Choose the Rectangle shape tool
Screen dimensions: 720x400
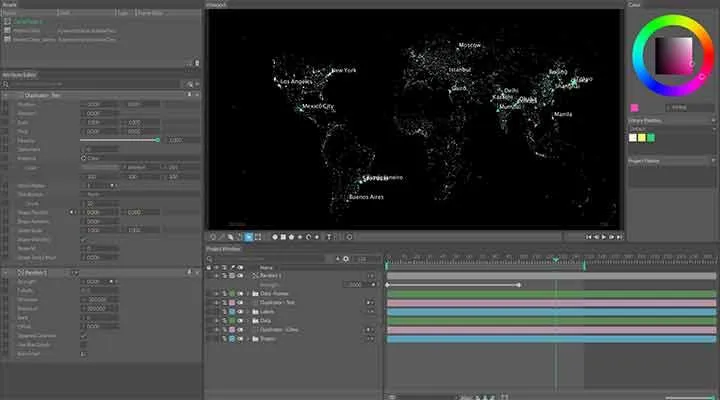click(283, 237)
